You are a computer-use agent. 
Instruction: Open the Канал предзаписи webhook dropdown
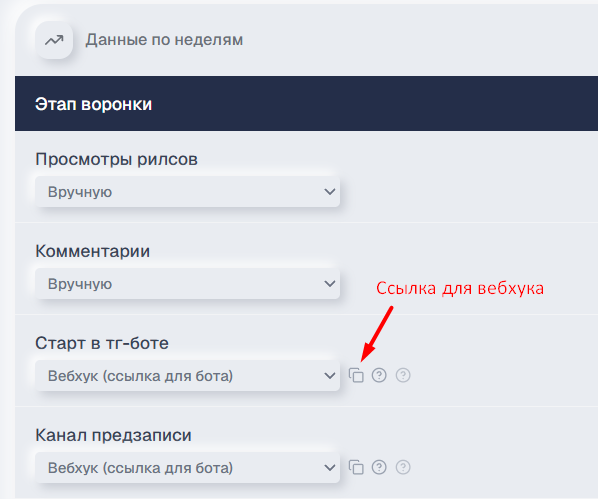(187, 468)
